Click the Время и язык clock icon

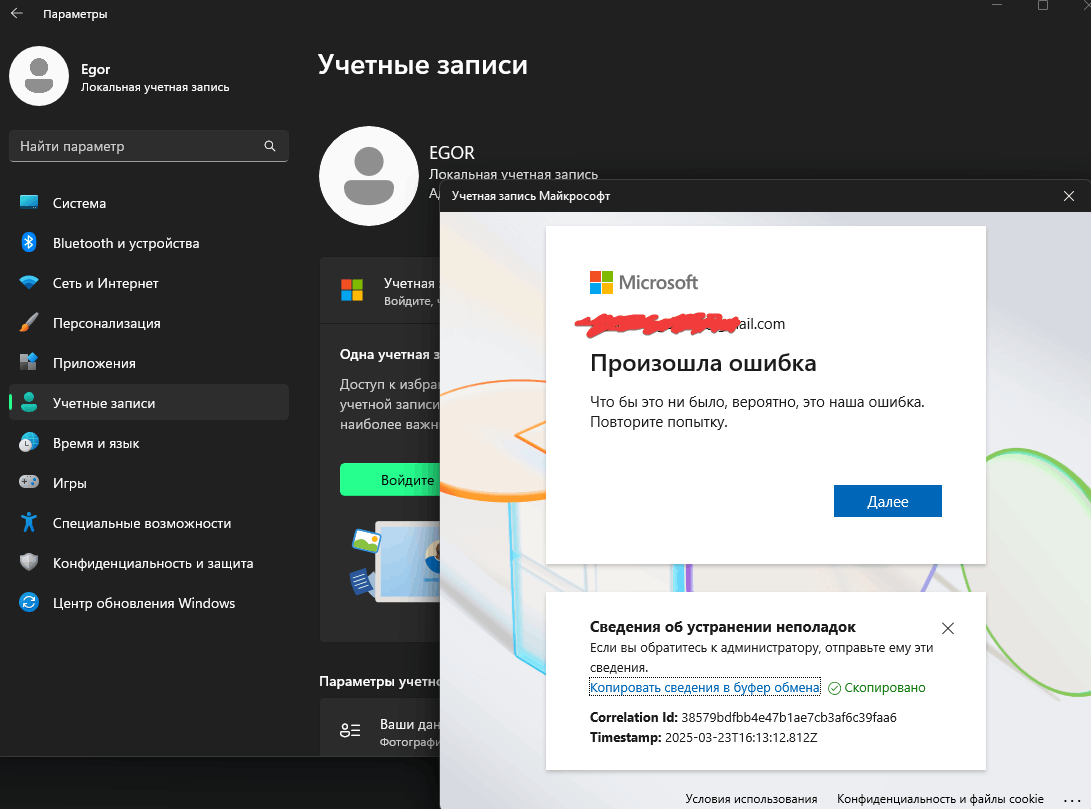(29, 442)
